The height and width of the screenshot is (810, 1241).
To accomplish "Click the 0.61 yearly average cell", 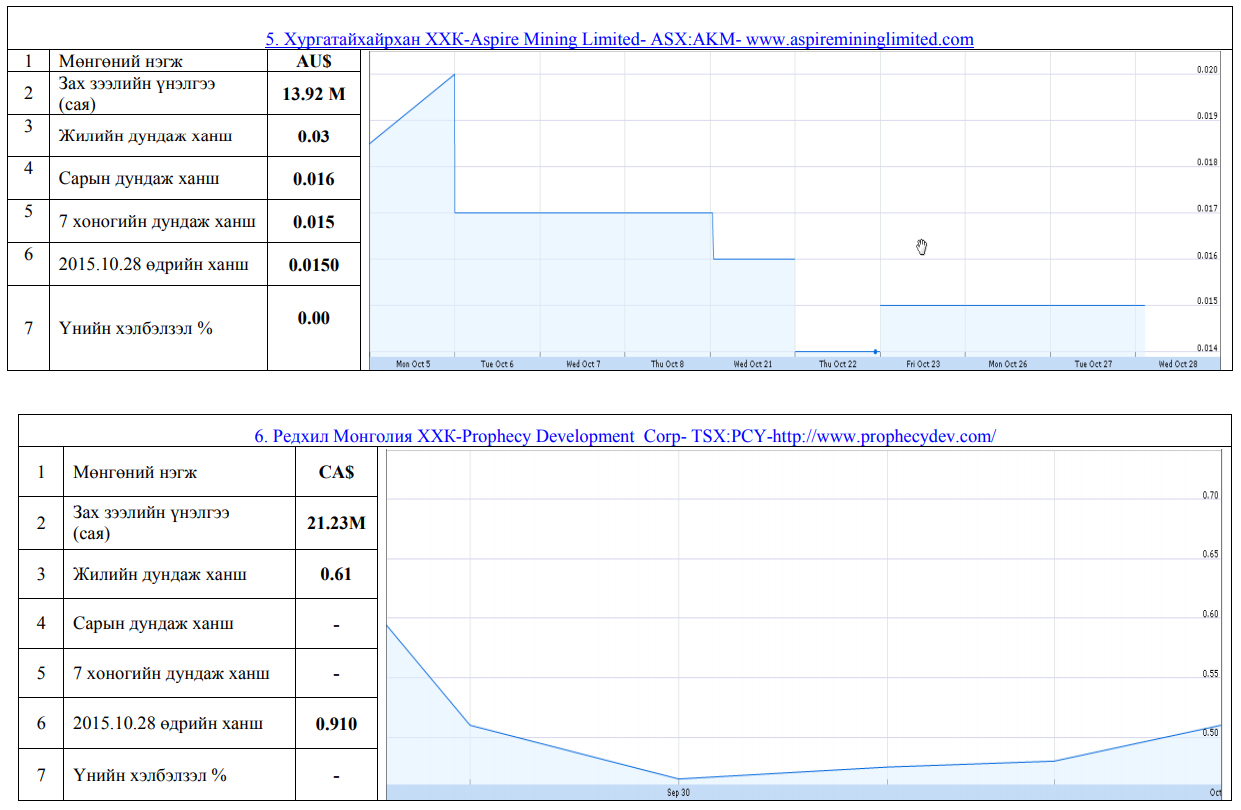I will point(336,574).
